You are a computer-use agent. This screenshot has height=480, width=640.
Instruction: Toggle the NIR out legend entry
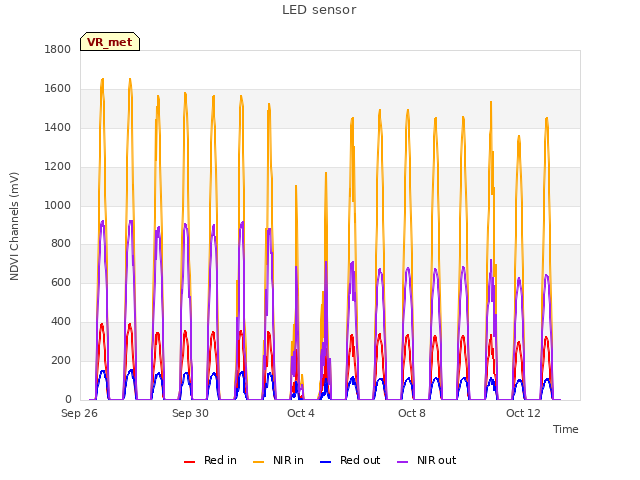(x=427, y=460)
